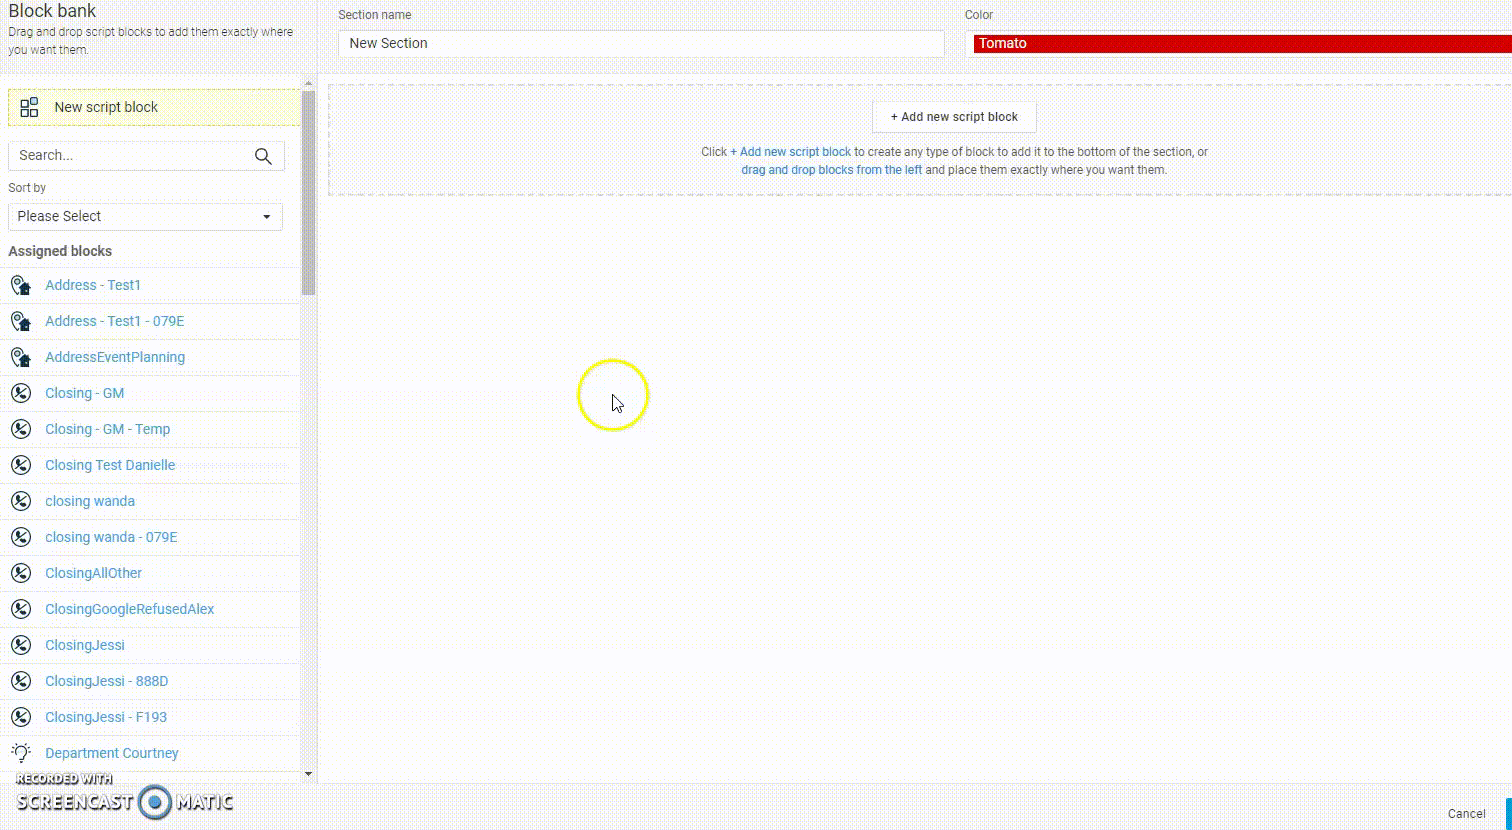Open the Tomato color dropdown
Image resolution: width=1512 pixels, height=830 pixels.
click(x=1240, y=44)
